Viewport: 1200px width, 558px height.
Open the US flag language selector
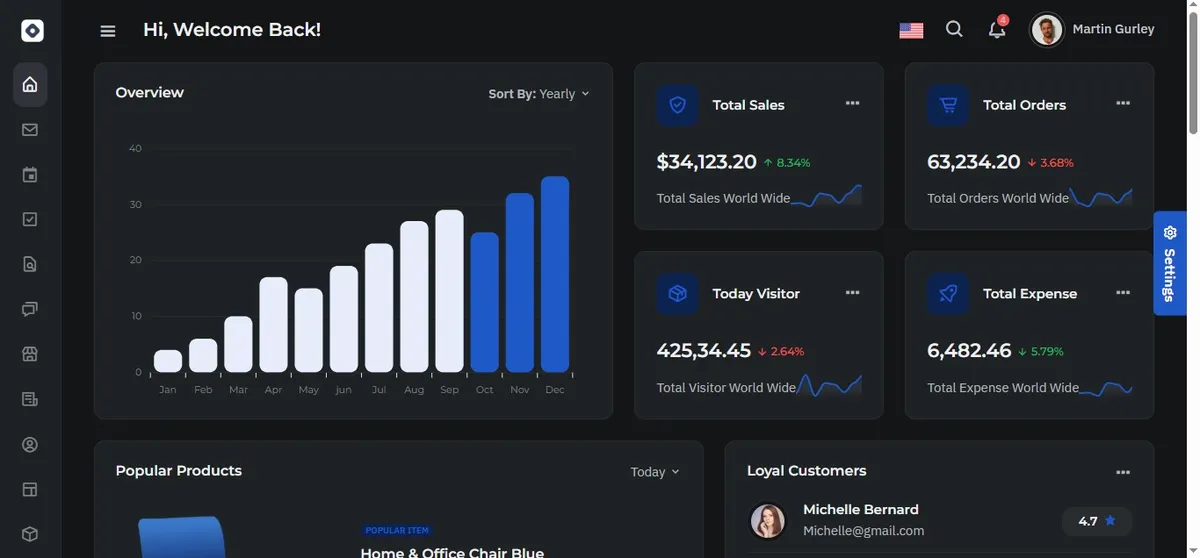point(911,31)
